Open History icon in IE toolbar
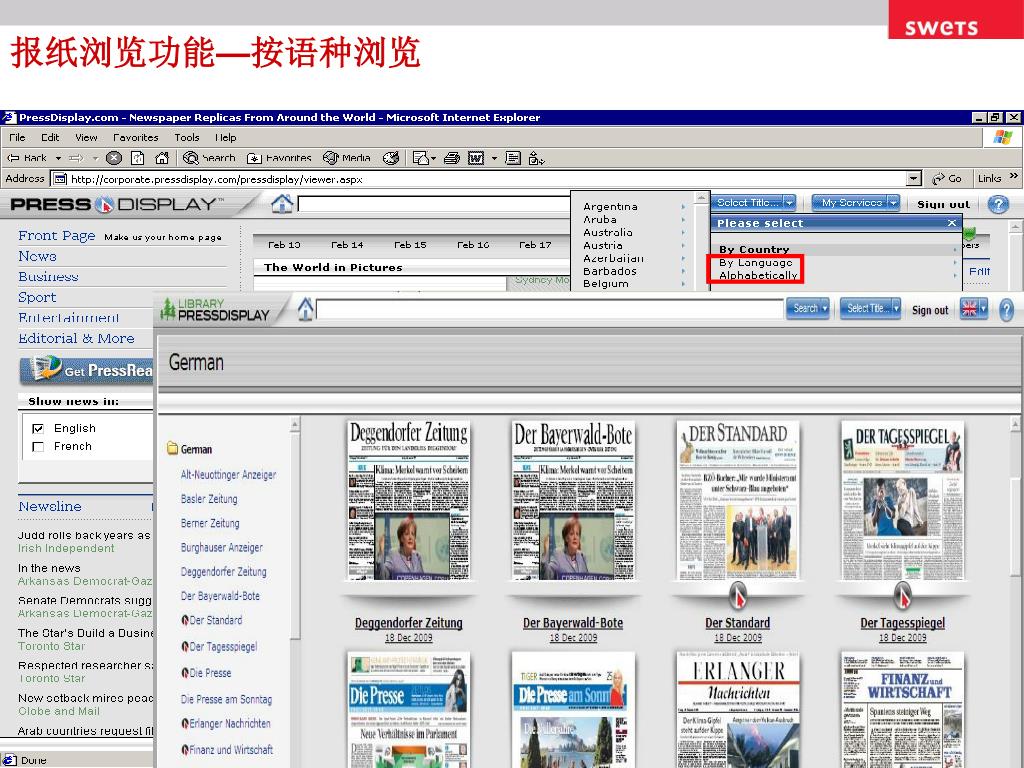1024x768 pixels. click(391, 158)
